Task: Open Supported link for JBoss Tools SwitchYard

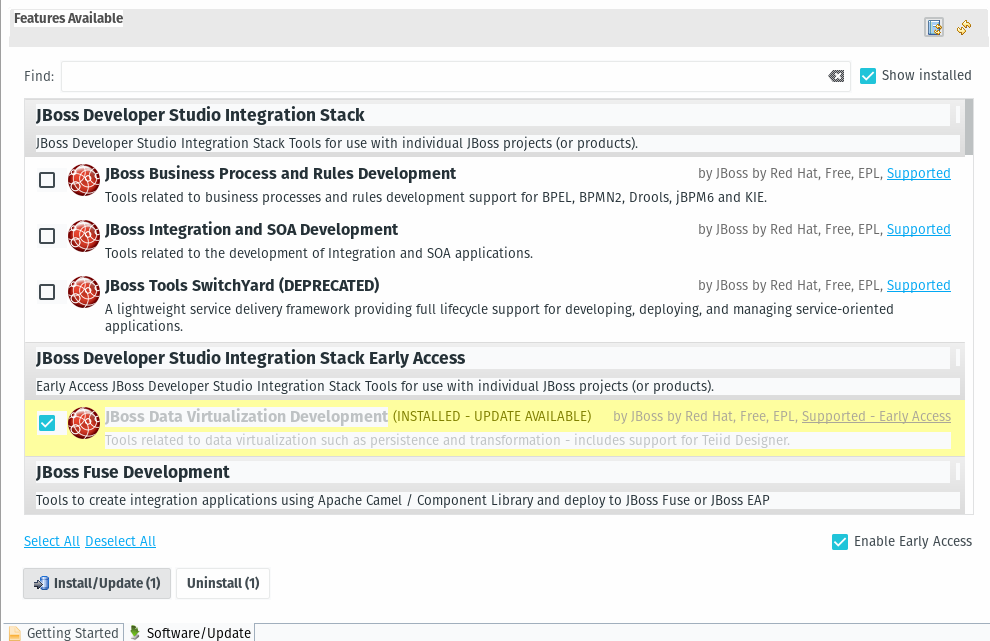Action: [919, 285]
